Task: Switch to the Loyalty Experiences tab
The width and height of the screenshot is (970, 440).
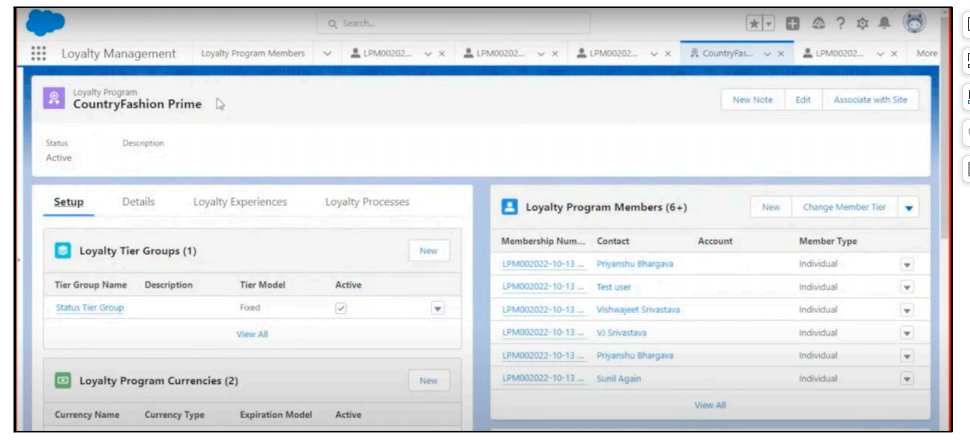Action: point(240,202)
